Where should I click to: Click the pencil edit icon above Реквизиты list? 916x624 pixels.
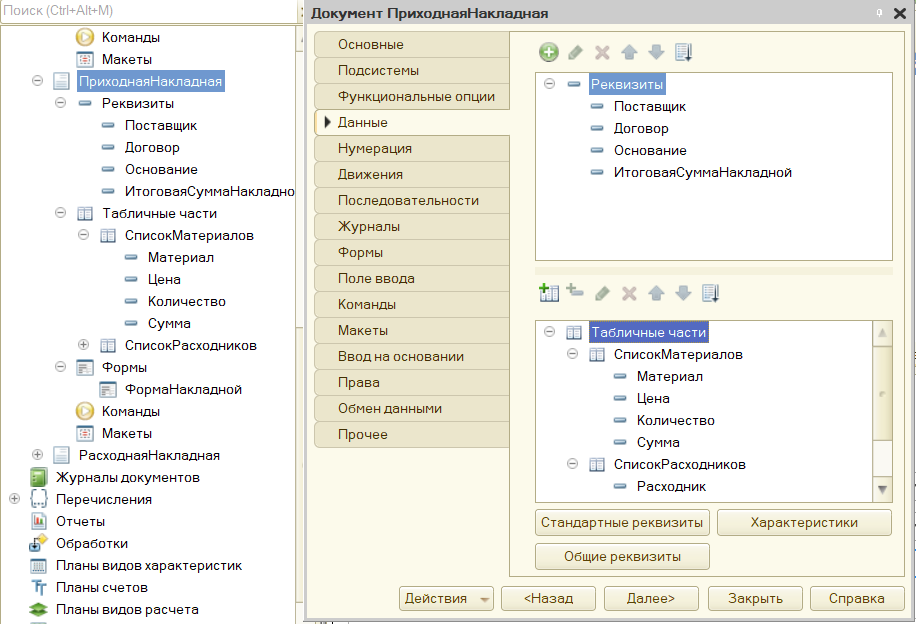click(575, 53)
